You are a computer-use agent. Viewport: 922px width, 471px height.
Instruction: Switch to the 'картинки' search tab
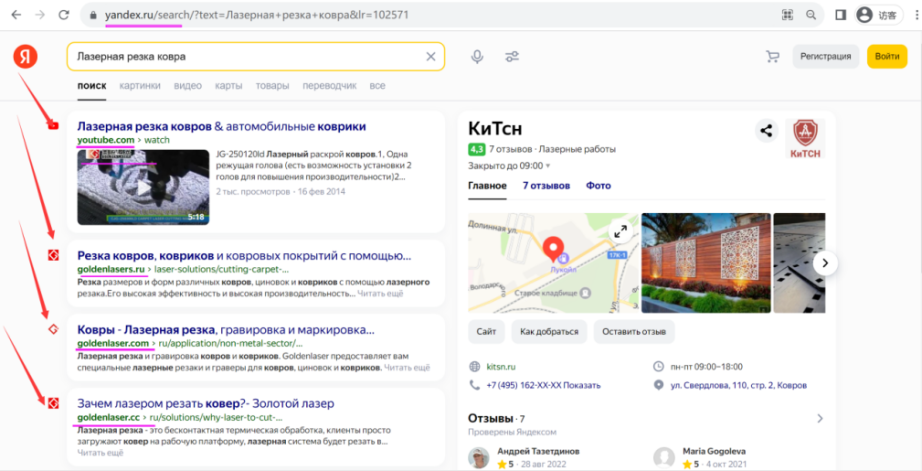coord(140,86)
